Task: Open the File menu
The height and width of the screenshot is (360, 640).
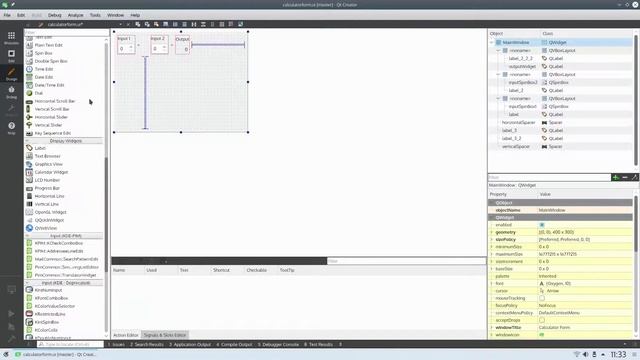Action: pos(7,15)
